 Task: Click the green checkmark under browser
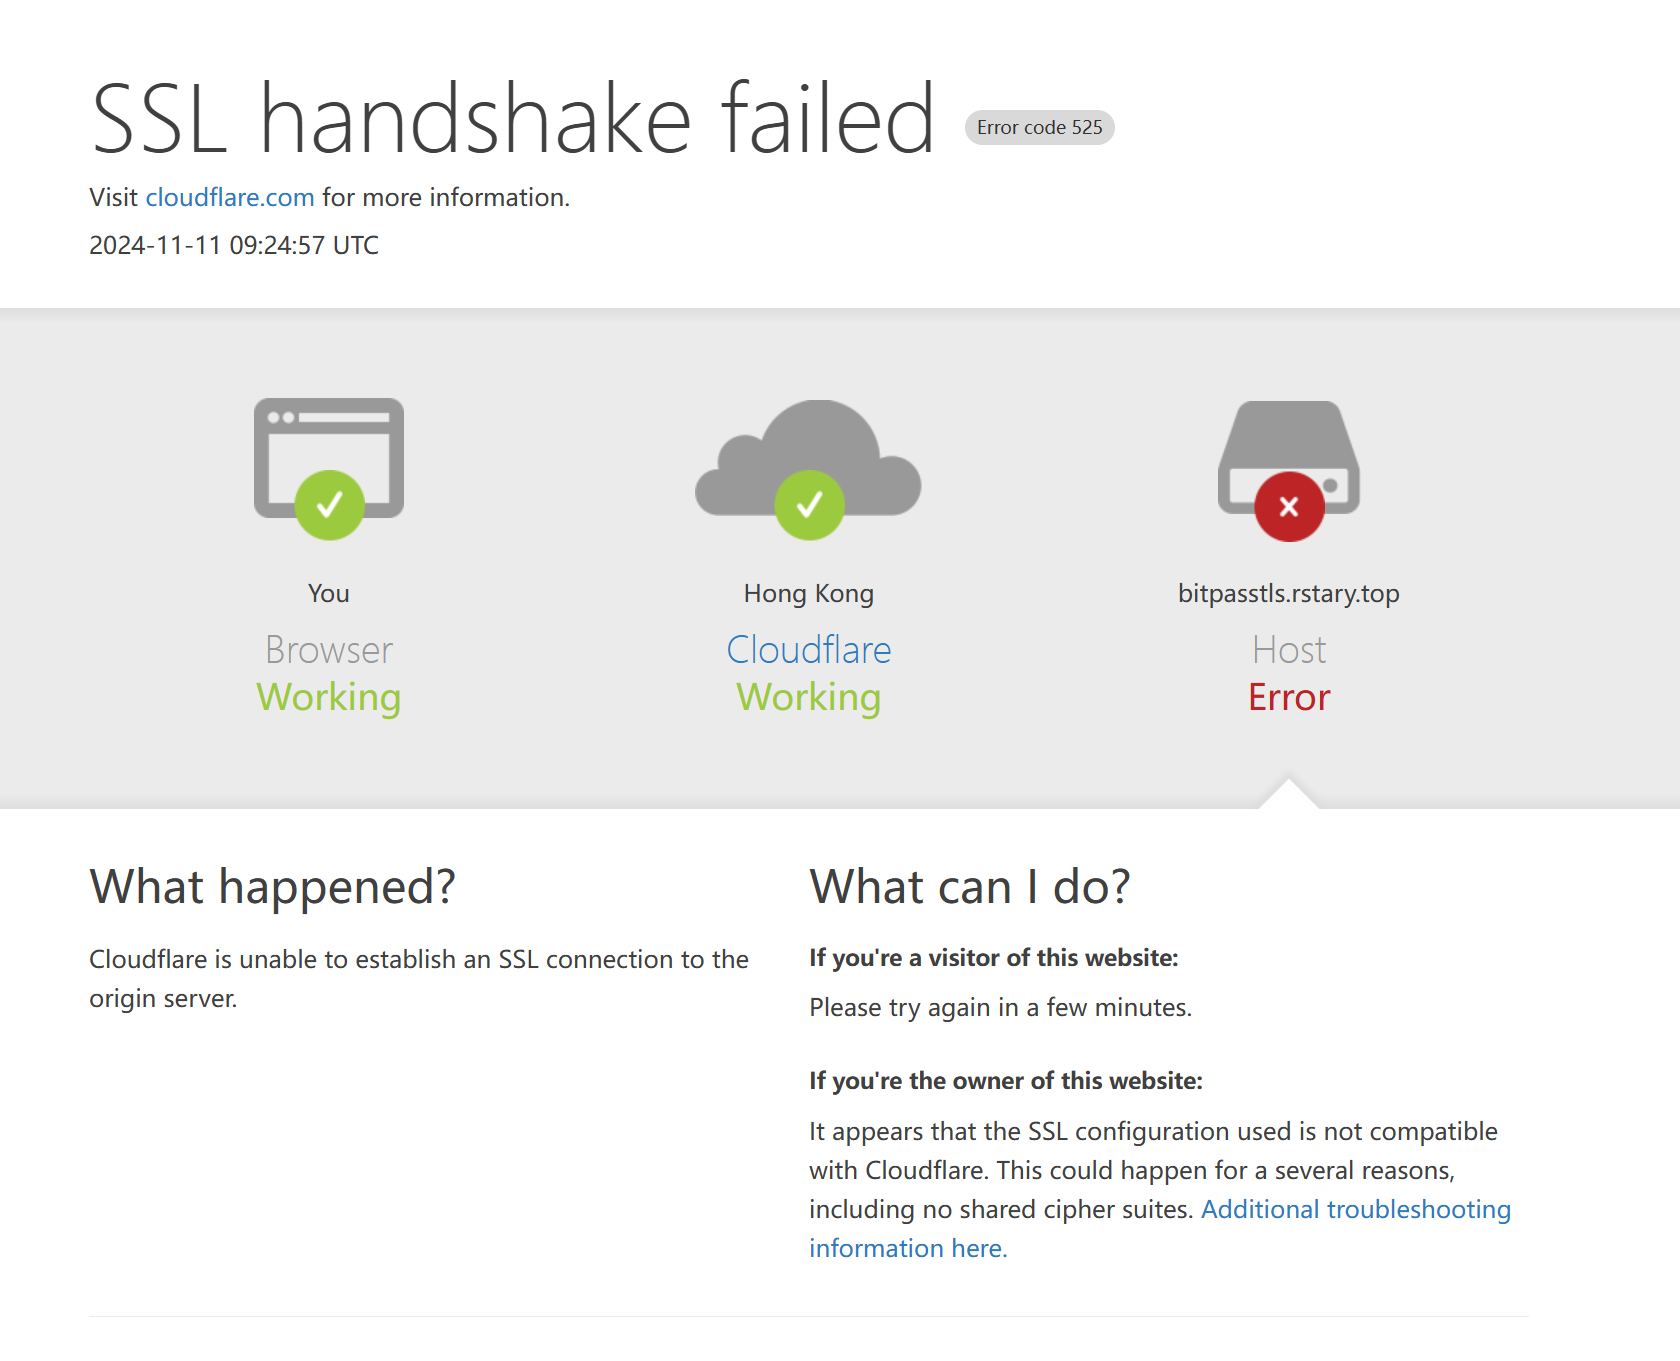click(329, 505)
